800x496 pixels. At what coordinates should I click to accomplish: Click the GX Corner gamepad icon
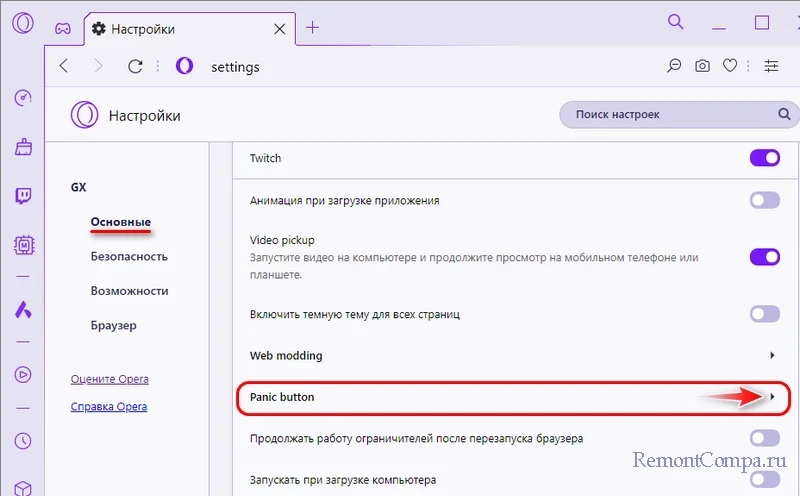point(61,28)
